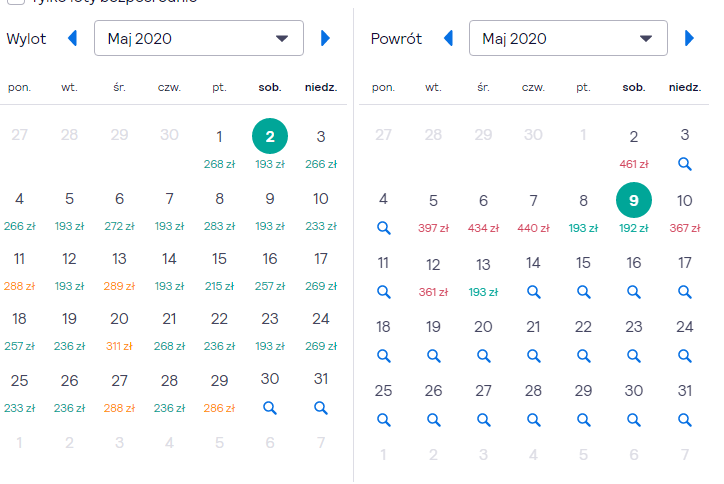
Task: Search return prices for May 25
Action: [x=384, y=420]
